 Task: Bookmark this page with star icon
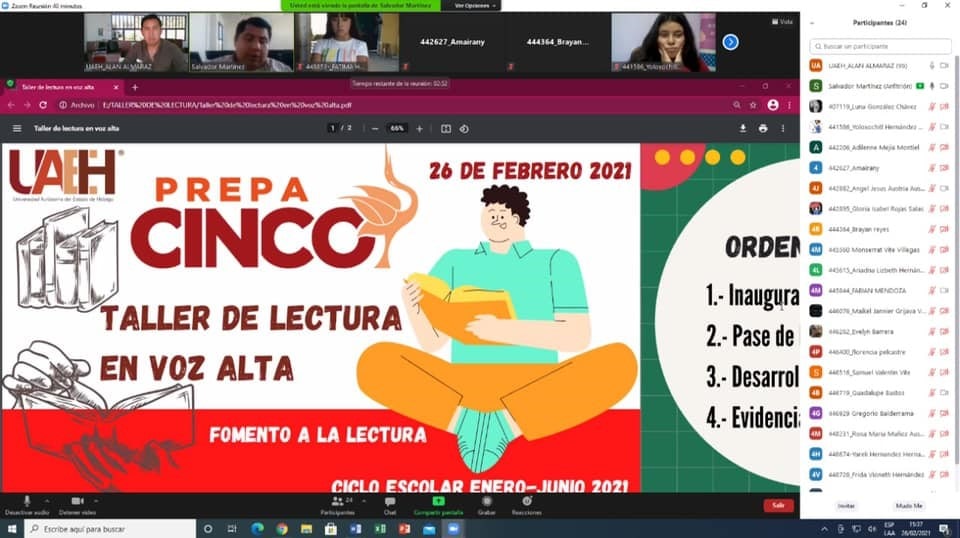tap(753, 105)
